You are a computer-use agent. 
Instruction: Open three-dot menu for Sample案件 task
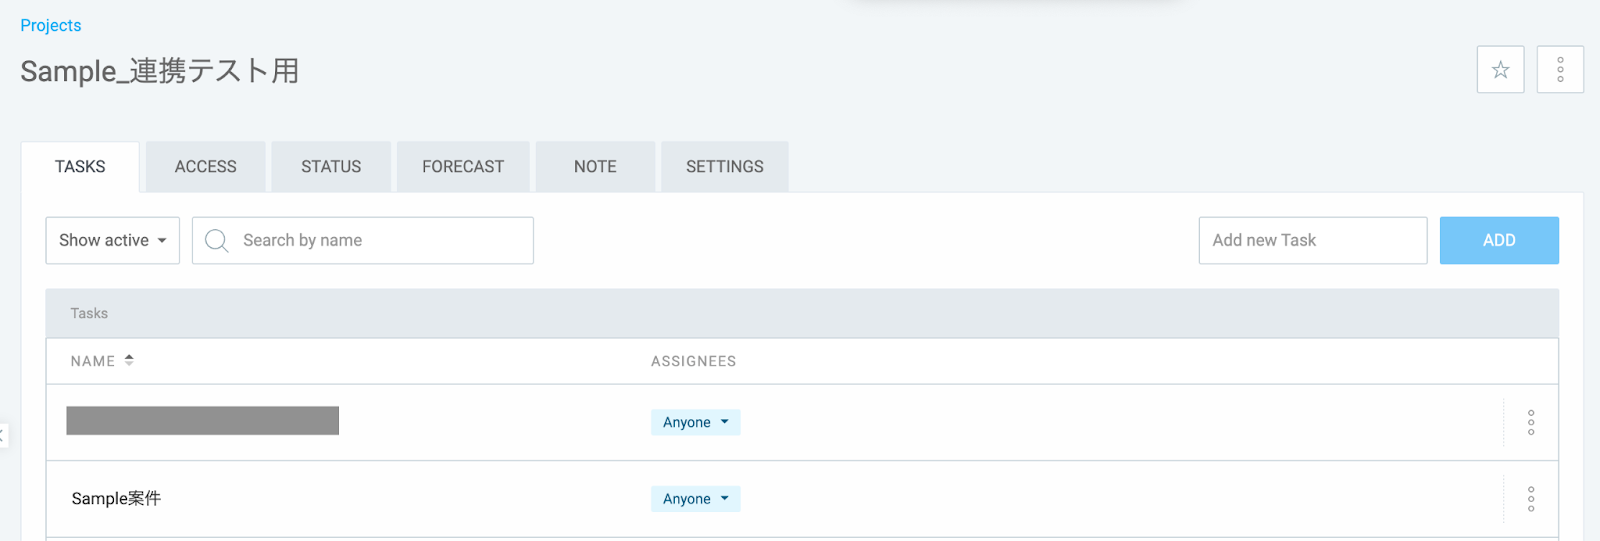(x=1531, y=499)
